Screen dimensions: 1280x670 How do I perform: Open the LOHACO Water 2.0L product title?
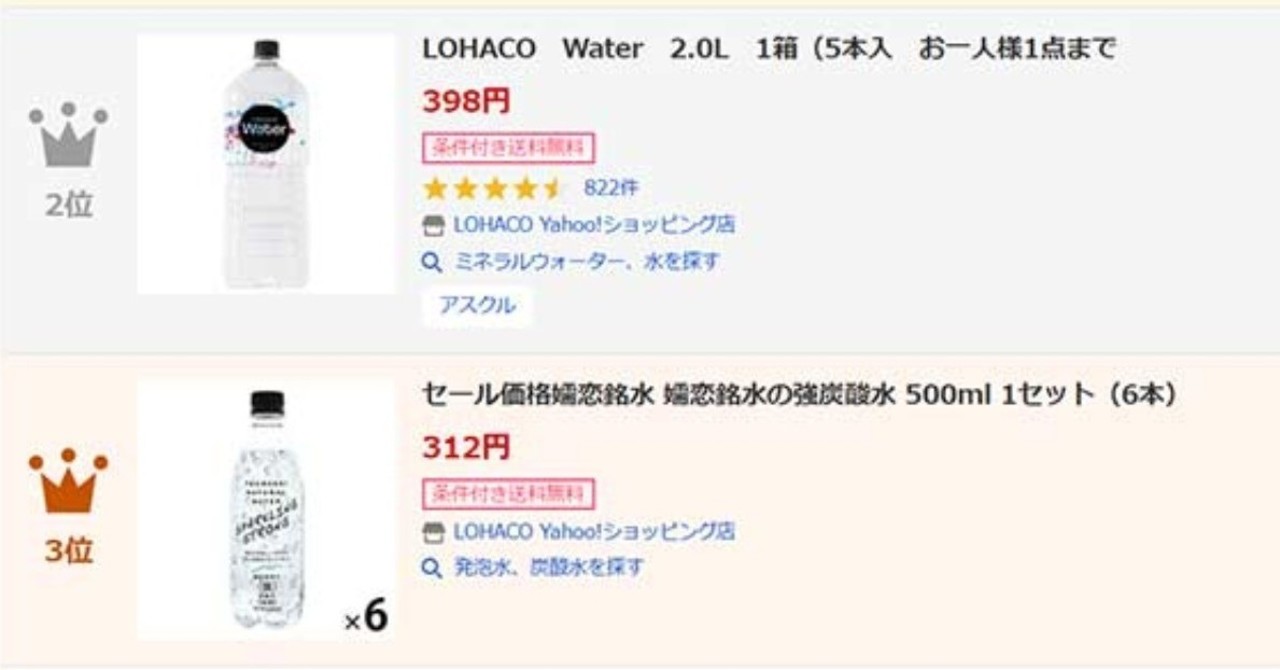(x=769, y=49)
